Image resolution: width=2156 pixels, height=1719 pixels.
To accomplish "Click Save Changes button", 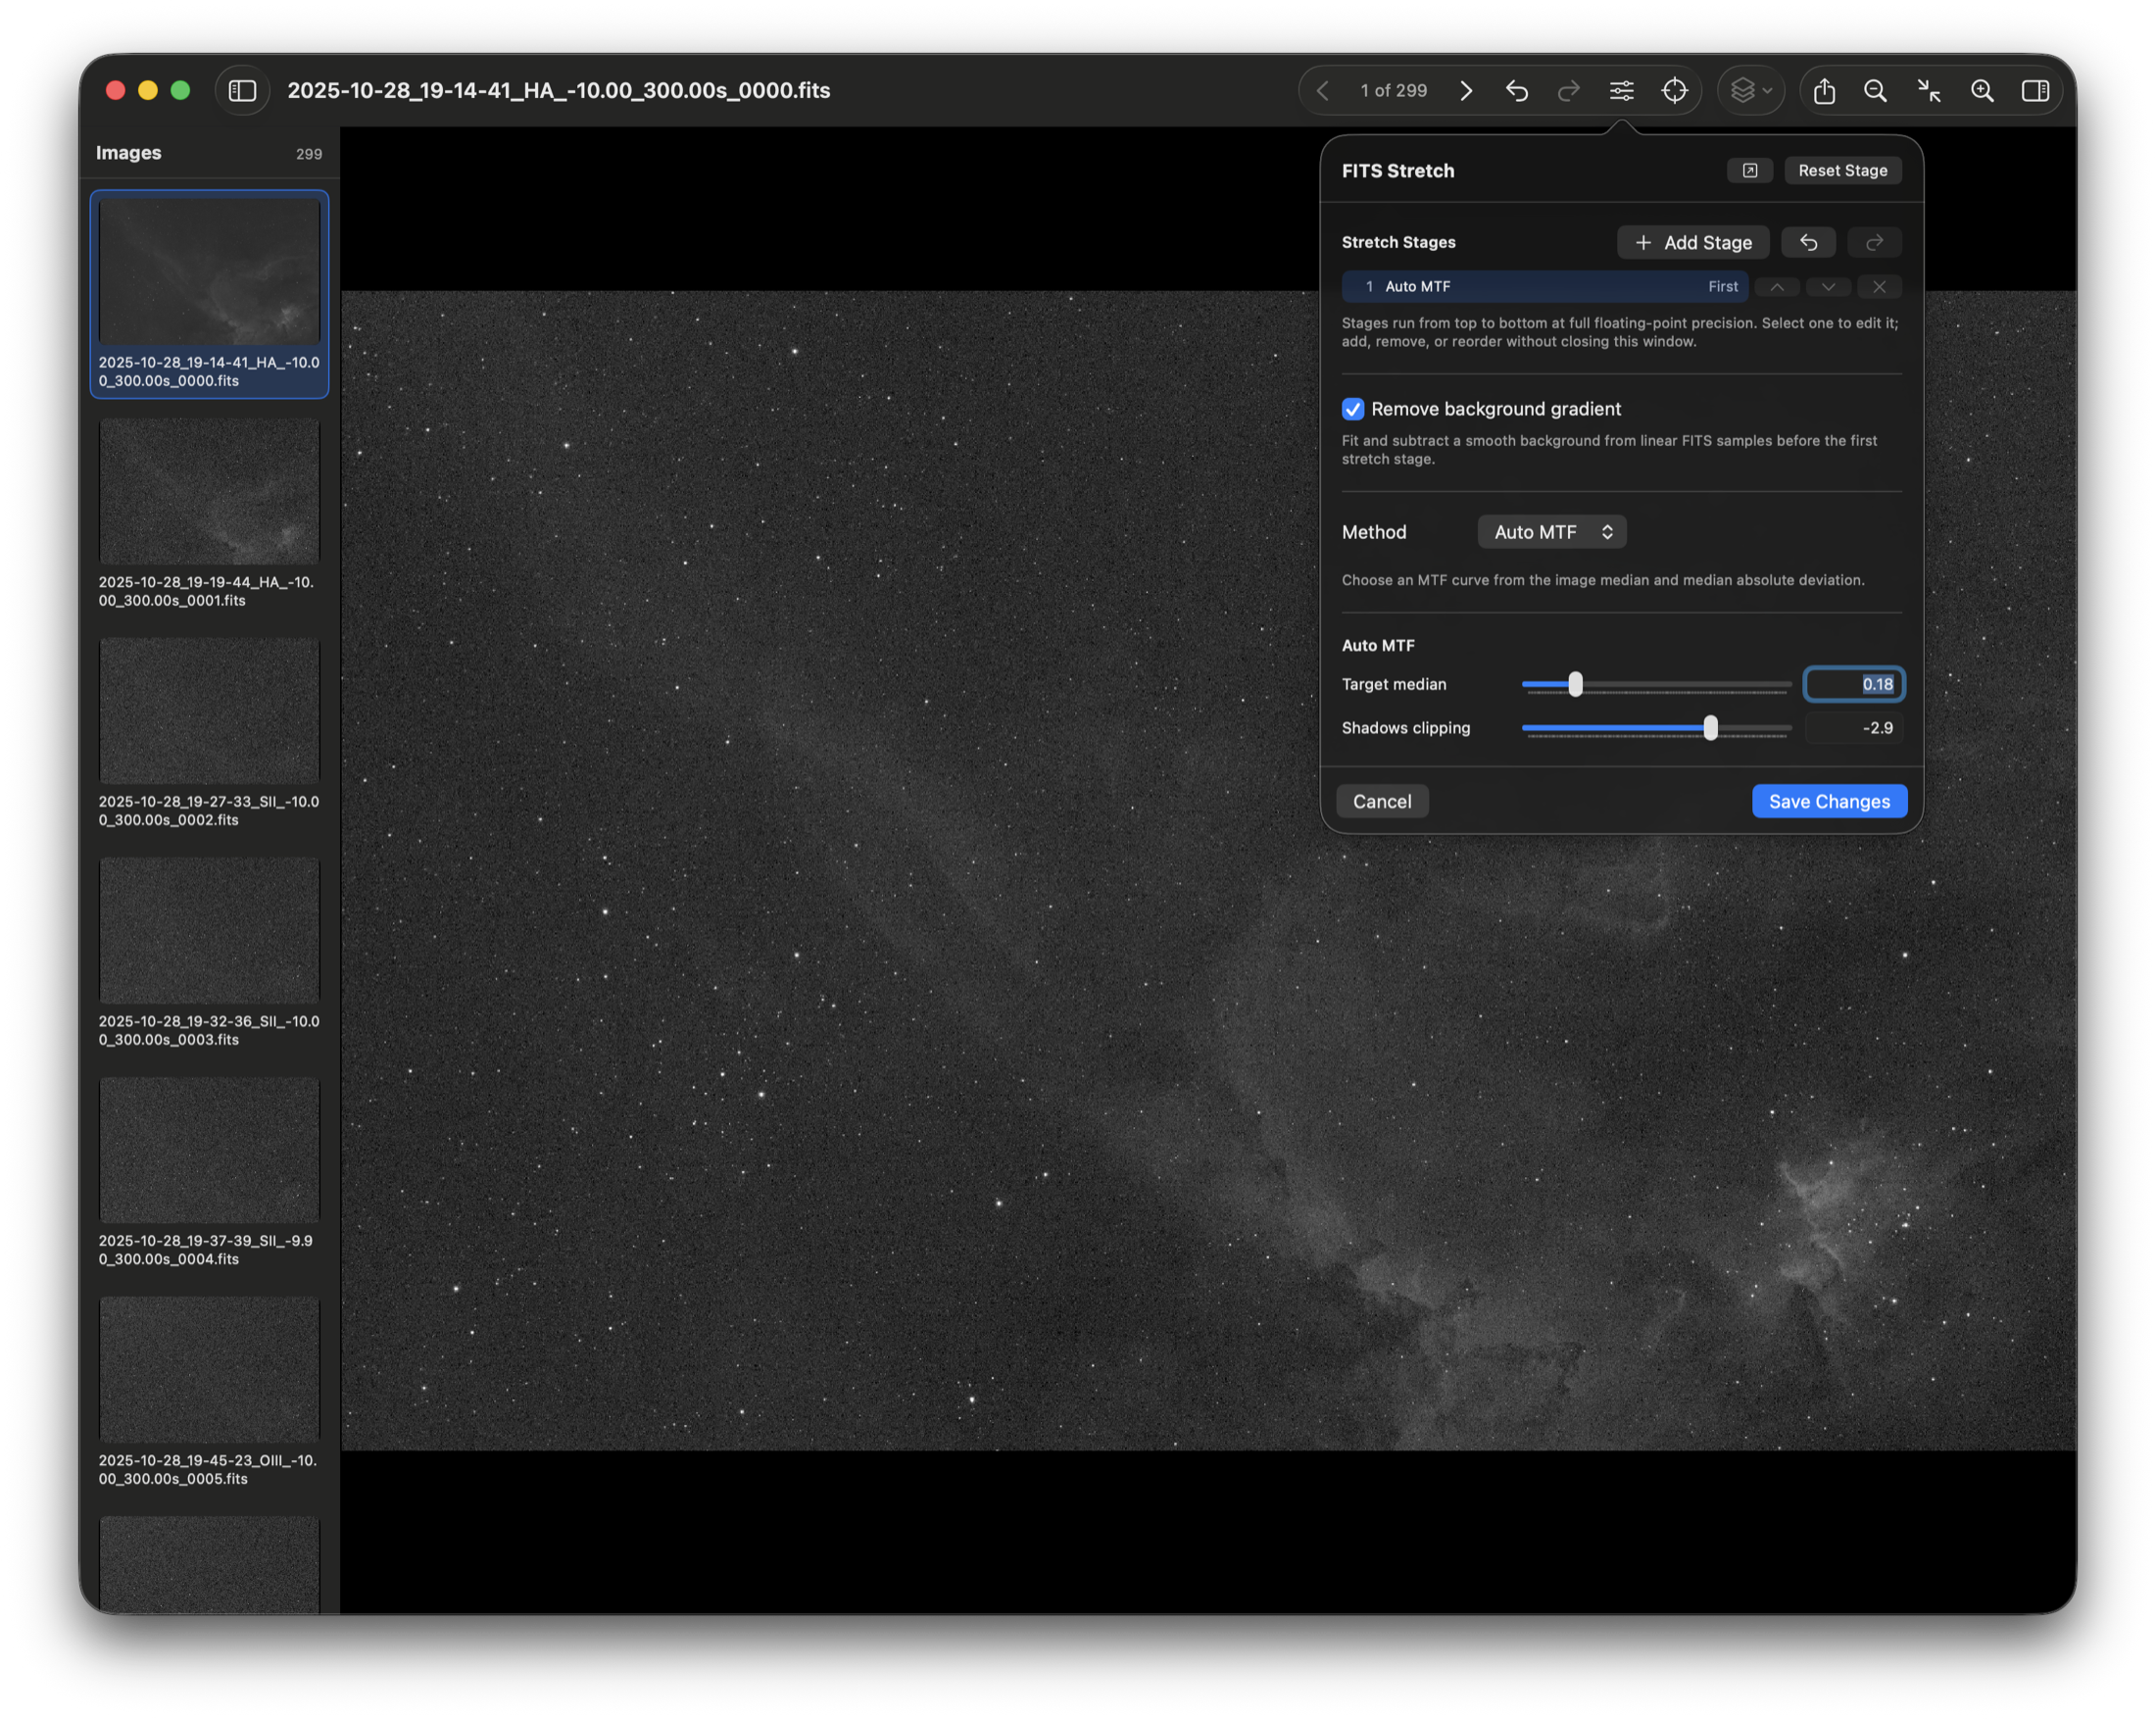I will click(x=1829, y=802).
